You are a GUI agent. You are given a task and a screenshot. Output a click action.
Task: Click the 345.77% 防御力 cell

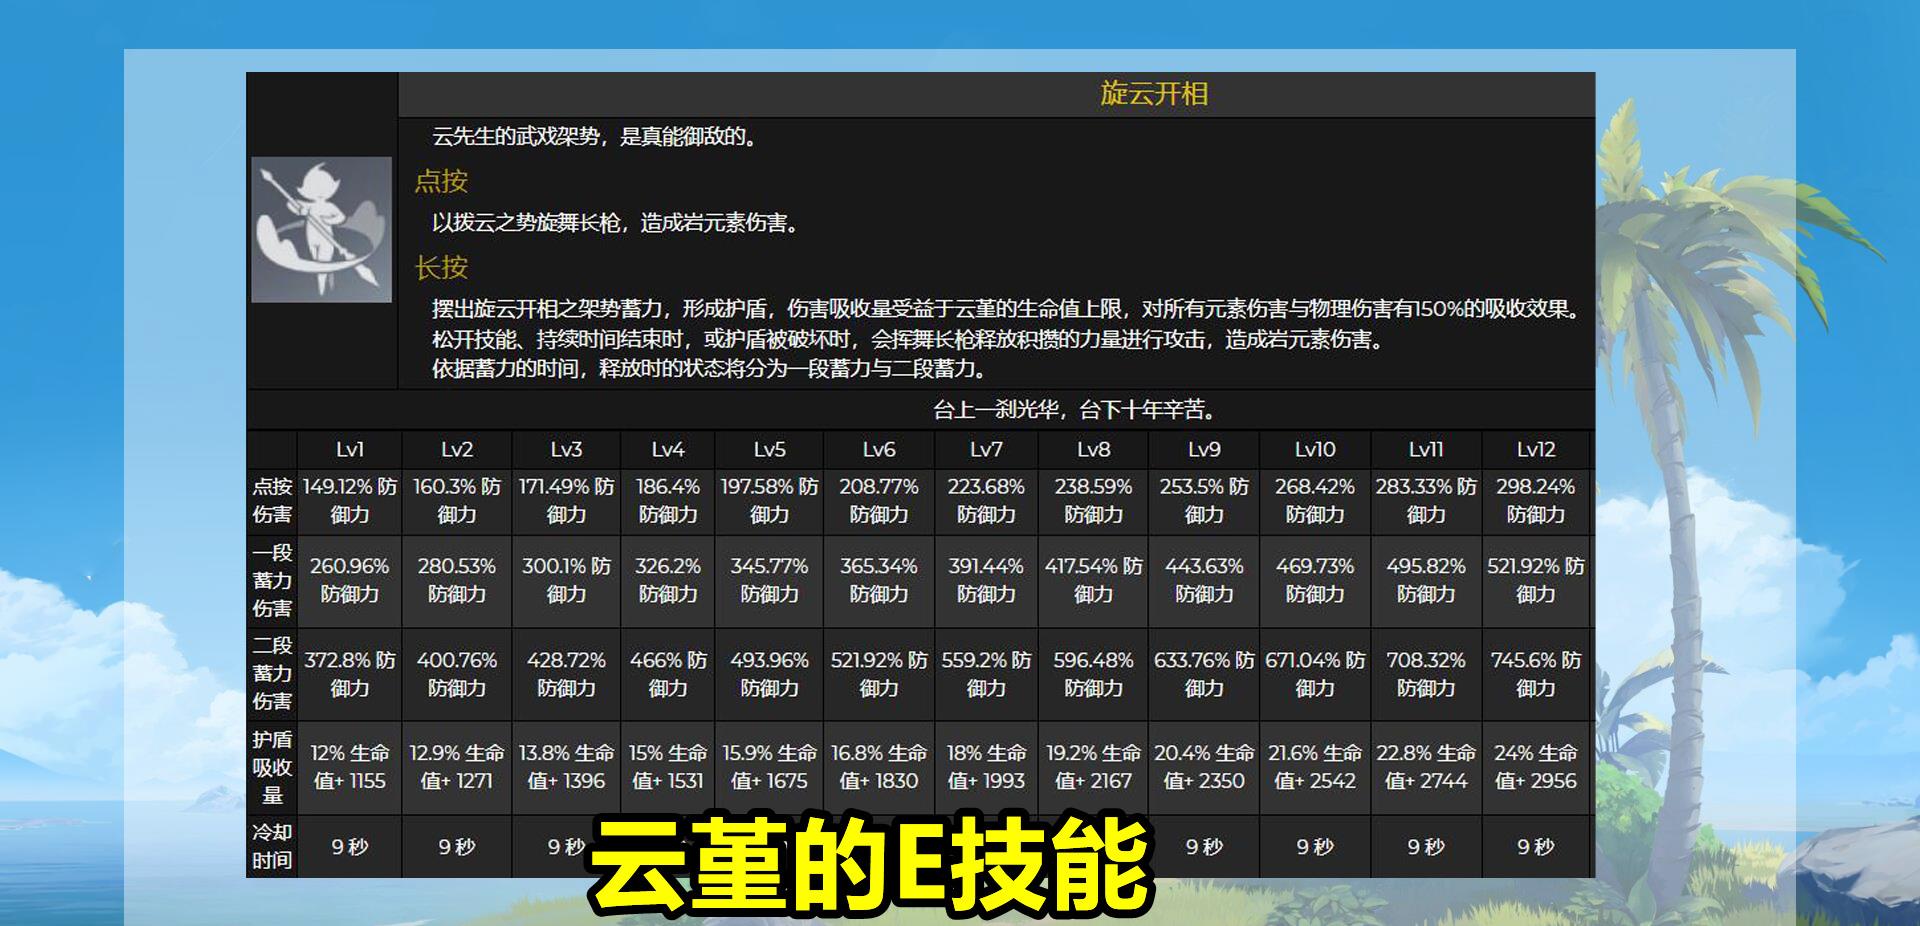[x=769, y=581]
